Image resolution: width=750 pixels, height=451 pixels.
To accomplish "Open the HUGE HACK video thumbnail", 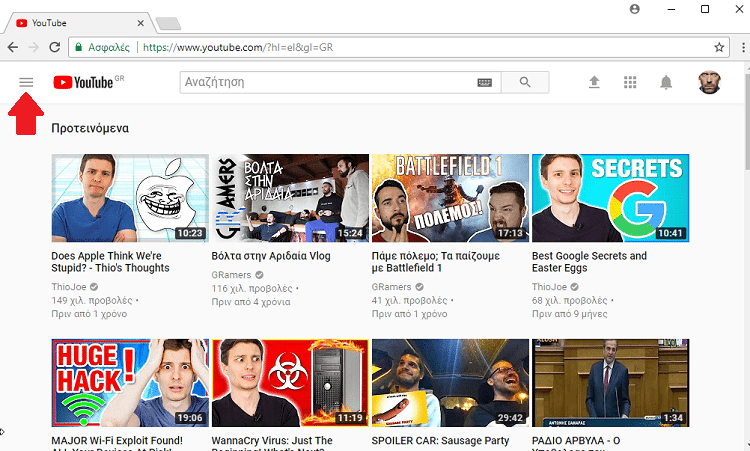I will click(130, 383).
